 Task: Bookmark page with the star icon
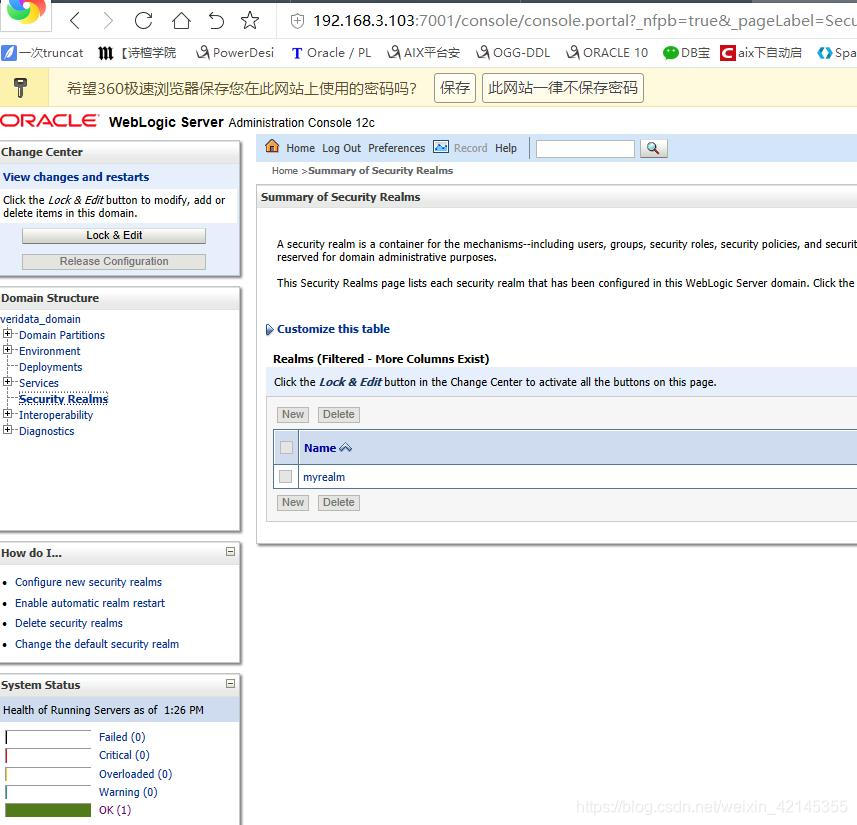pyautogui.click(x=250, y=21)
